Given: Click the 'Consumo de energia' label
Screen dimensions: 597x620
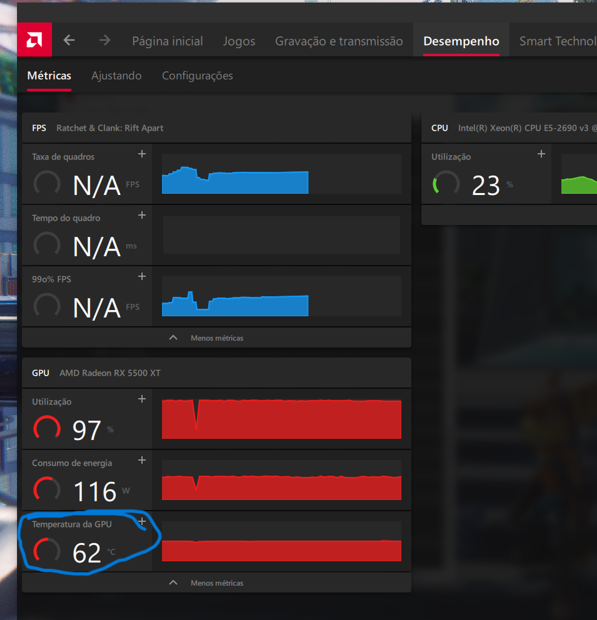Looking at the screenshot, I should pos(72,463).
